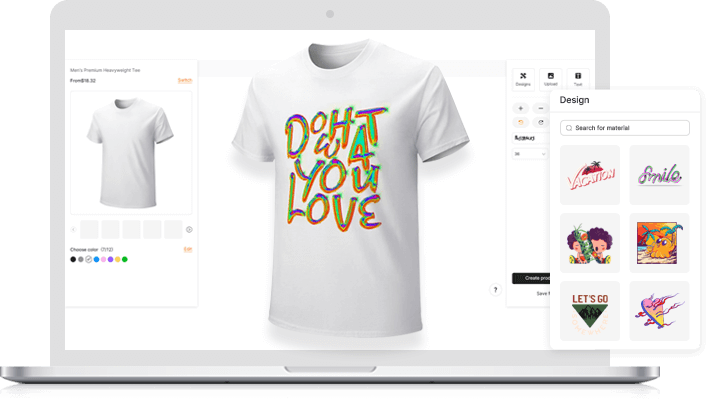Pick the yellow color swatch
Image resolution: width=708 pixels, height=399 pixels.
[118, 259]
